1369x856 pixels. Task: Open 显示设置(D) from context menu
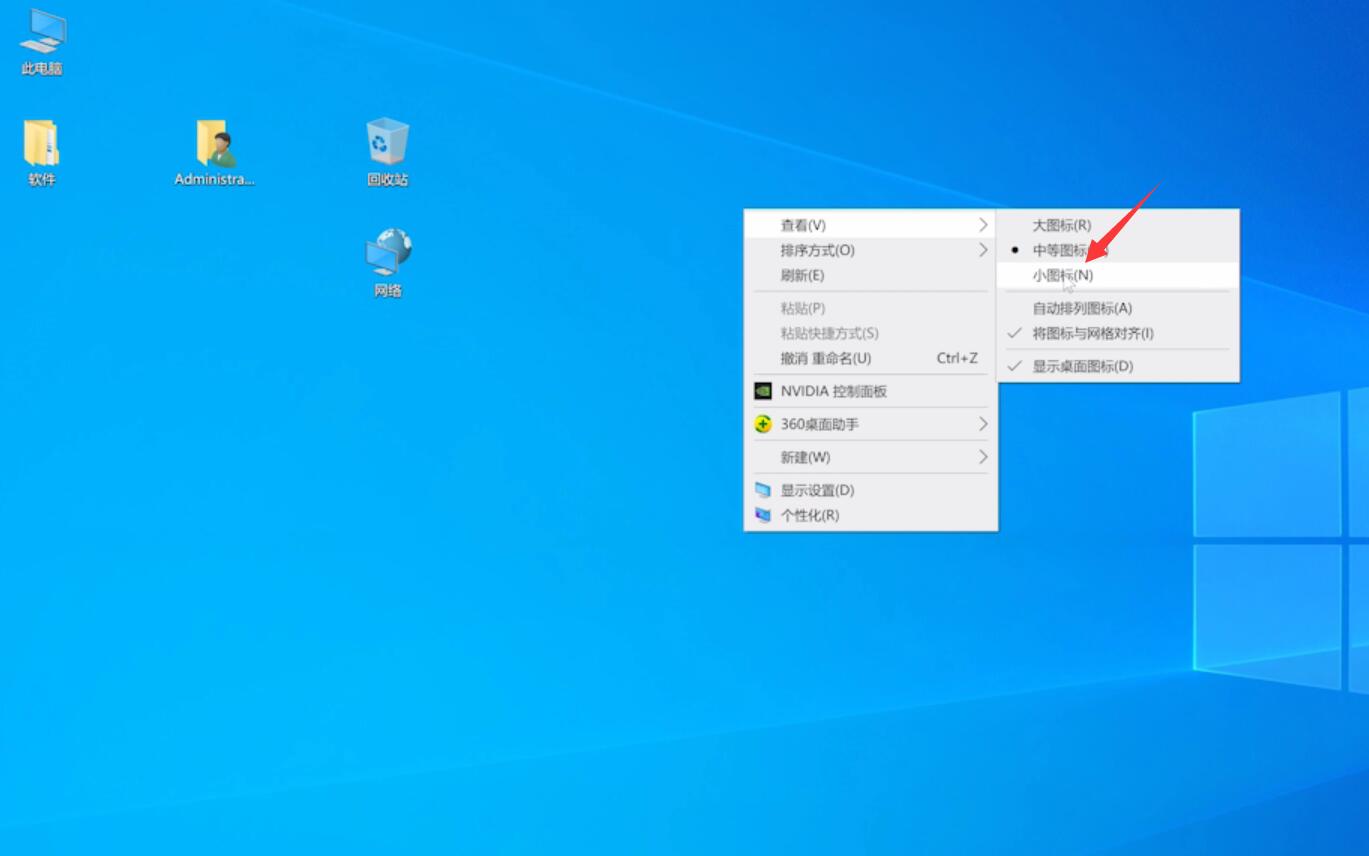click(871, 490)
